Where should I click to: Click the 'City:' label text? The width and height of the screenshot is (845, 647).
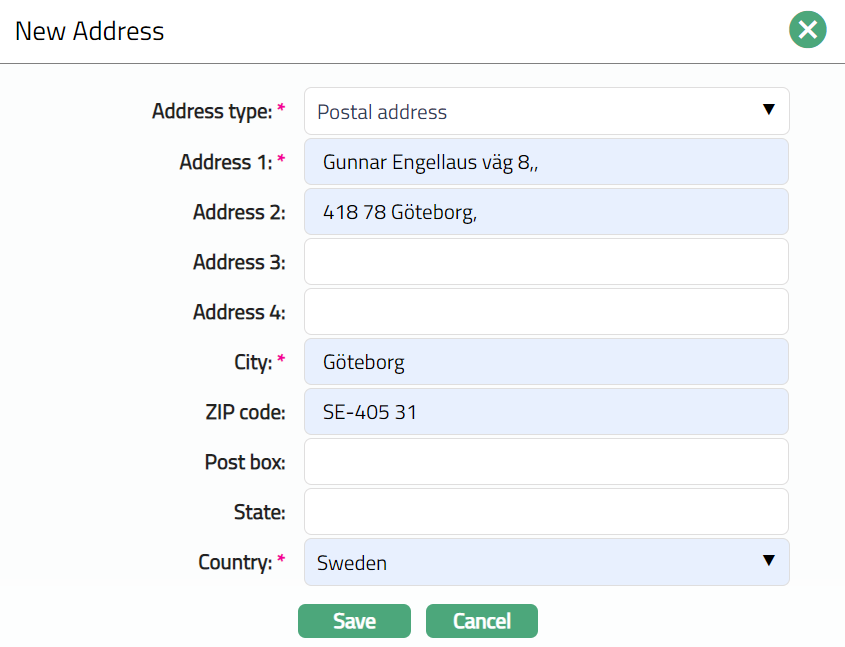coord(254,362)
